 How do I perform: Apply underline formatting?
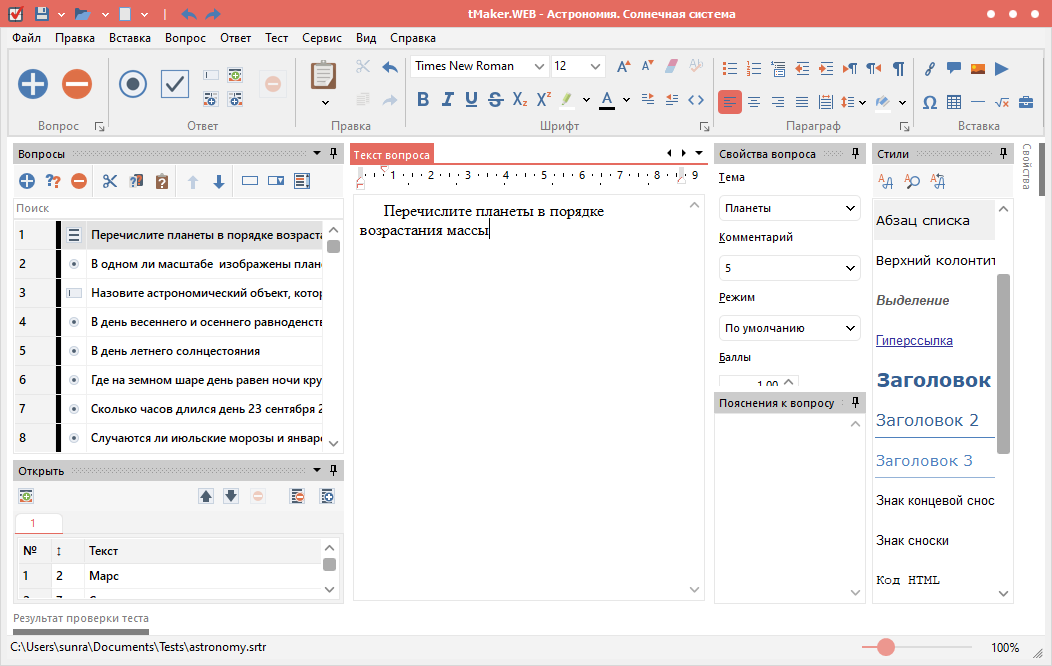[x=472, y=100]
